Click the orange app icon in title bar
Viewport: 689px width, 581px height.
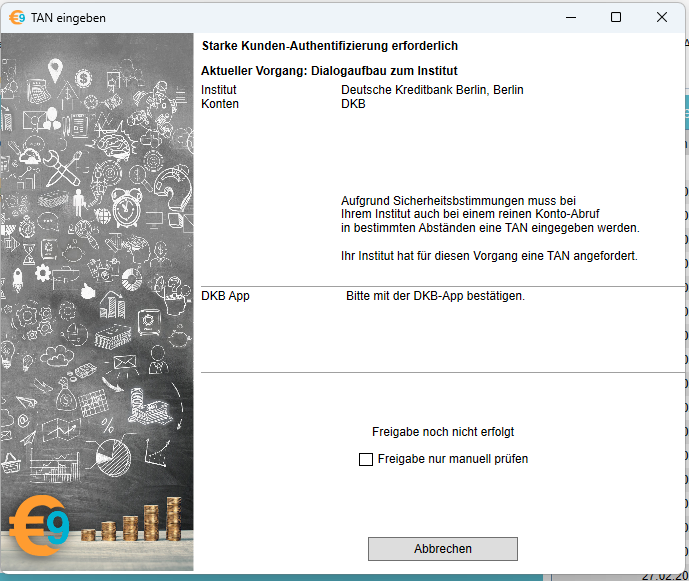coord(17,18)
